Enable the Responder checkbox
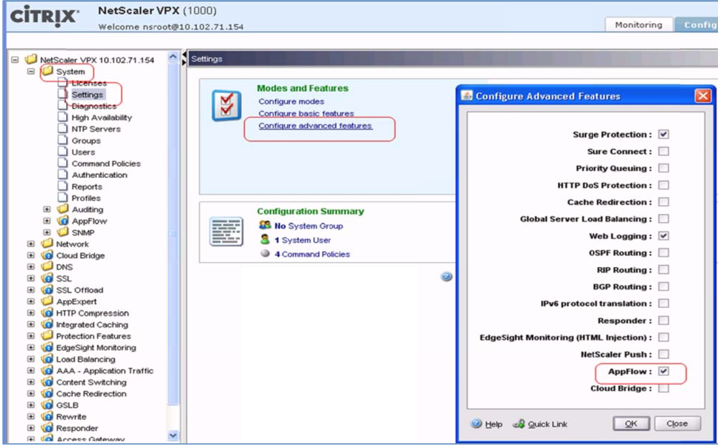 [x=664, y=321]
